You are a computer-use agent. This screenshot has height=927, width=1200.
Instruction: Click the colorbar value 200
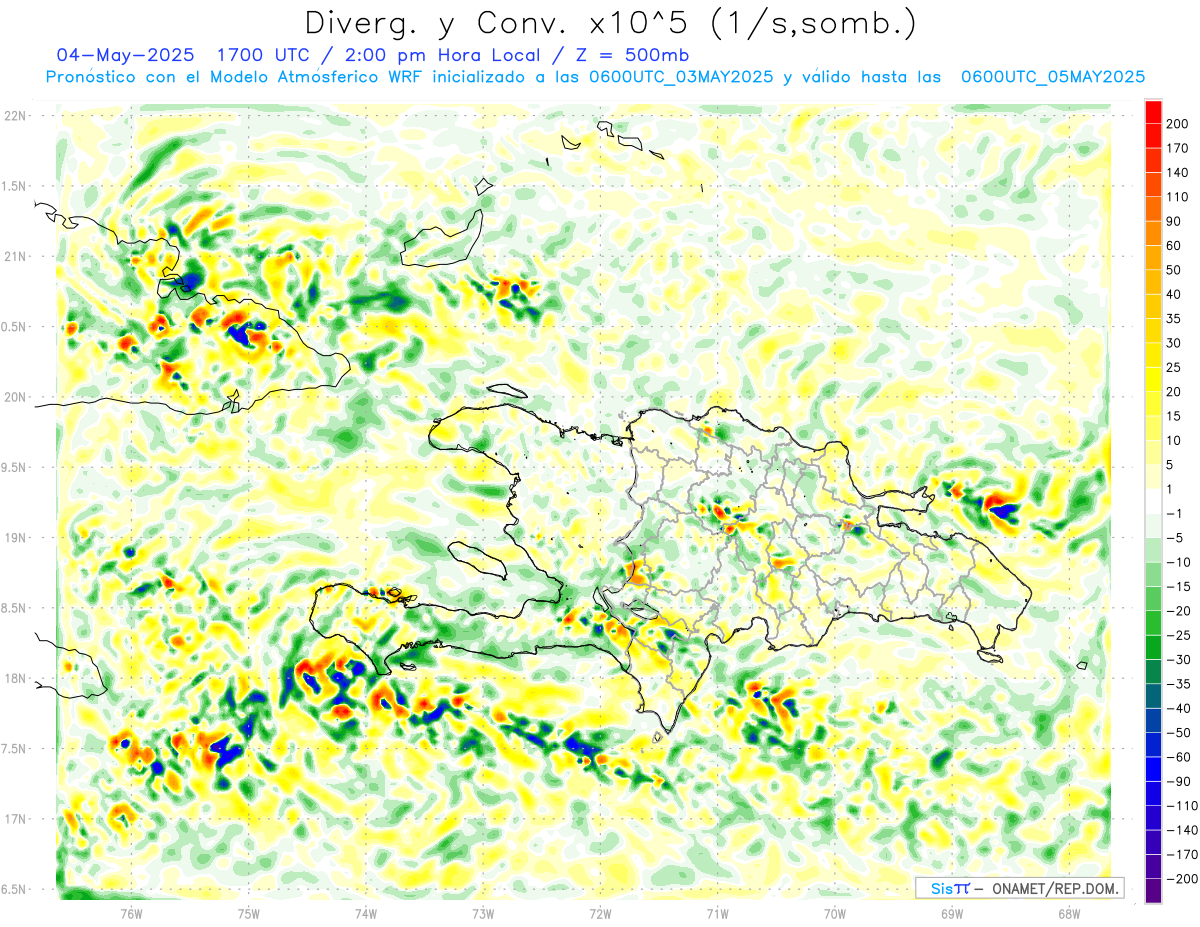coord(1178,124)
